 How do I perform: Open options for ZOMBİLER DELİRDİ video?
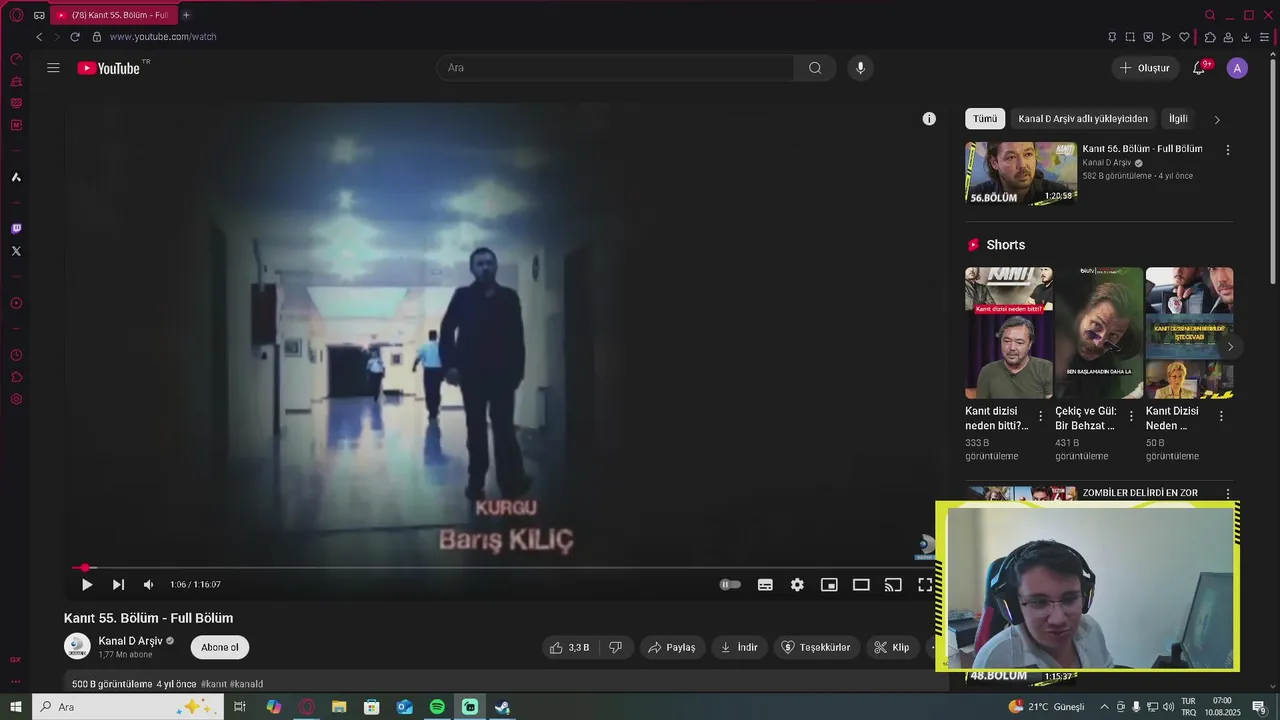coord(1228,494)
